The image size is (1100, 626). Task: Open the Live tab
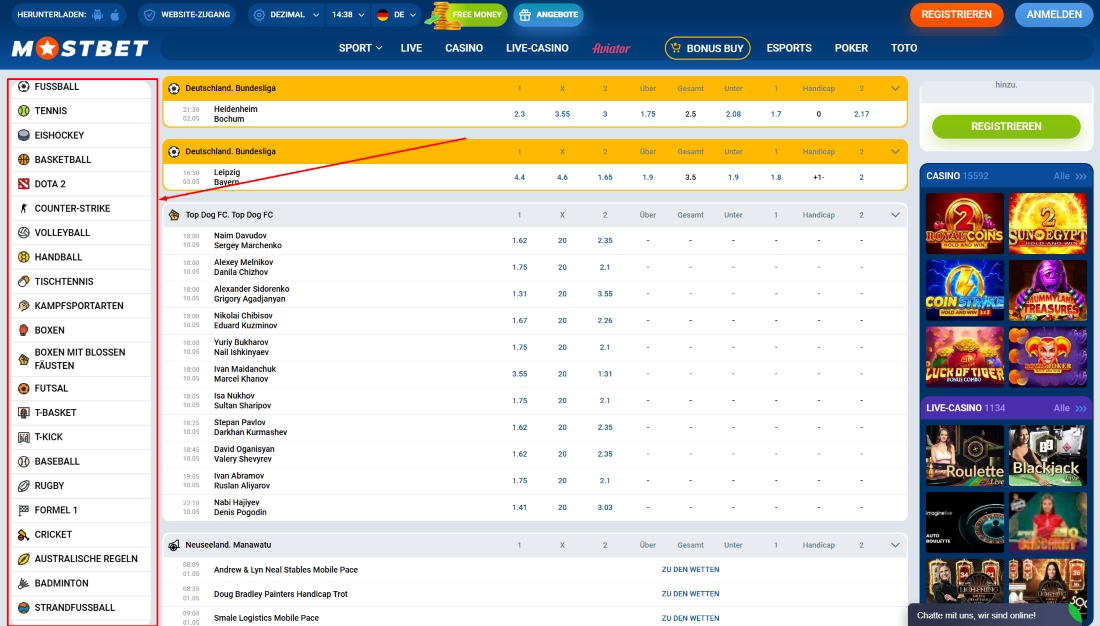(x=411, y=48)
